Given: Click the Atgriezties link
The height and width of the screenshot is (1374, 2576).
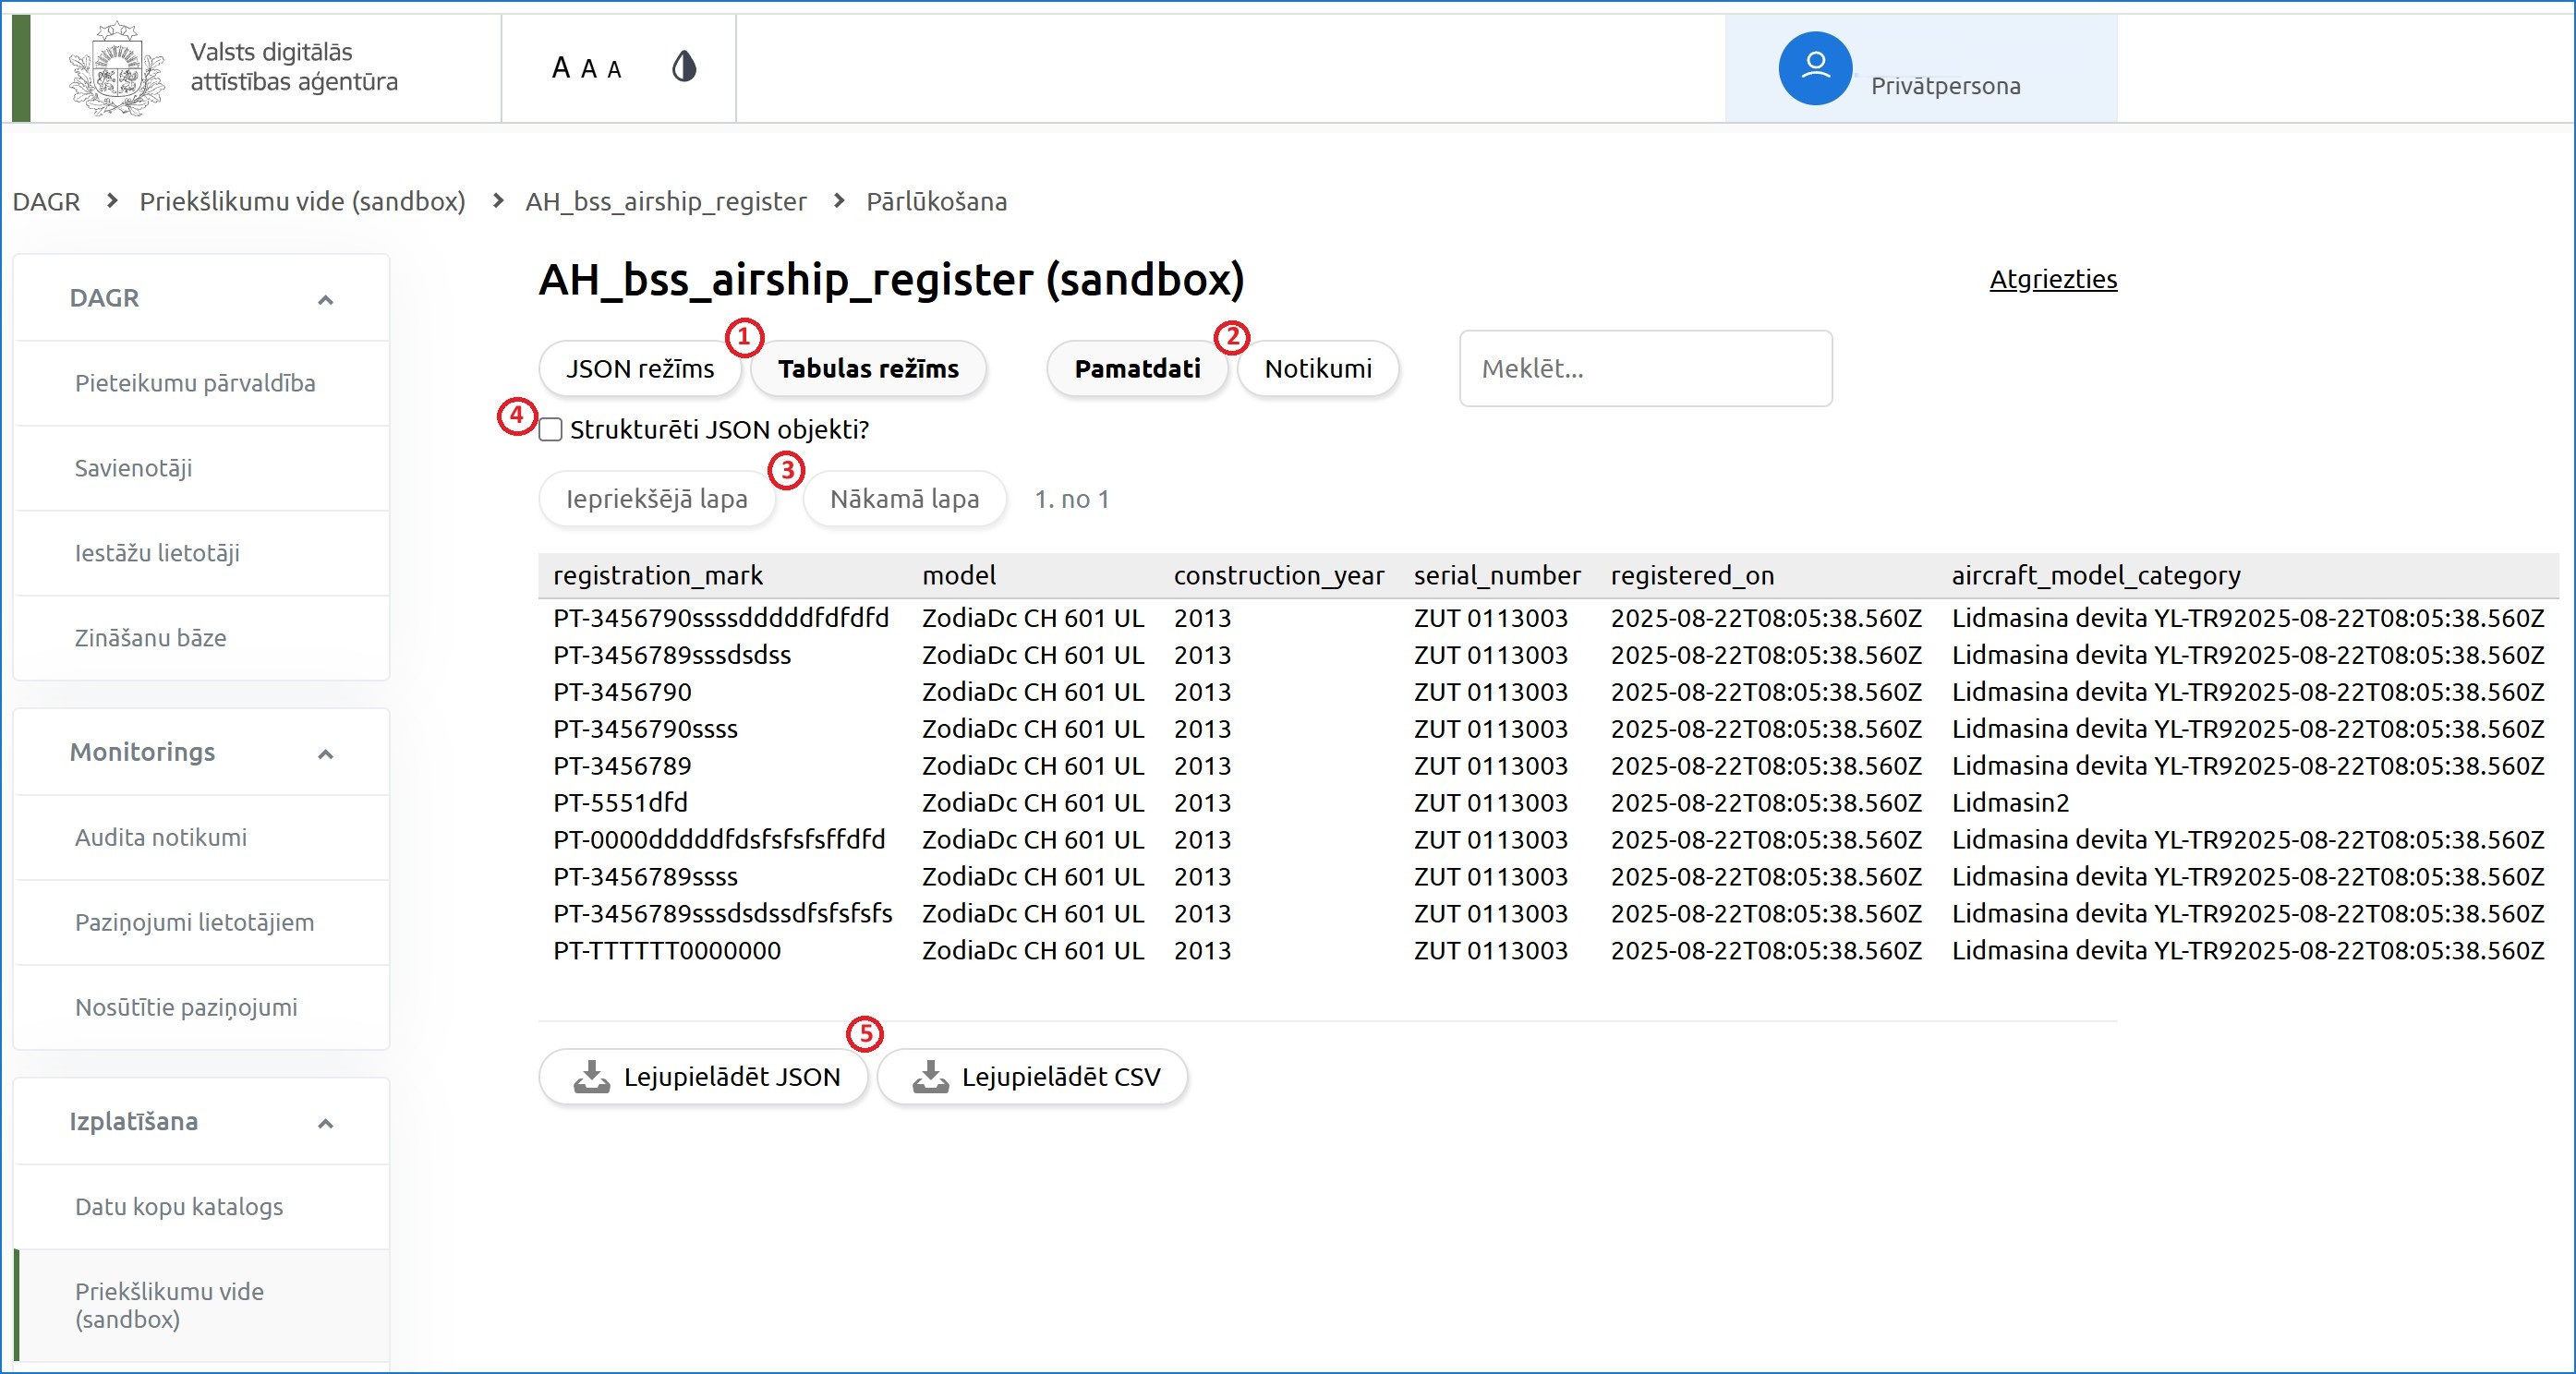Looking at the screenshot, I should pos(2053,279).
